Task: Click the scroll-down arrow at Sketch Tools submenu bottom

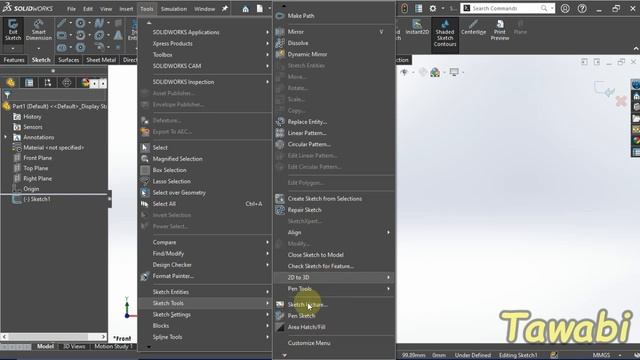Action: [284, 355]
